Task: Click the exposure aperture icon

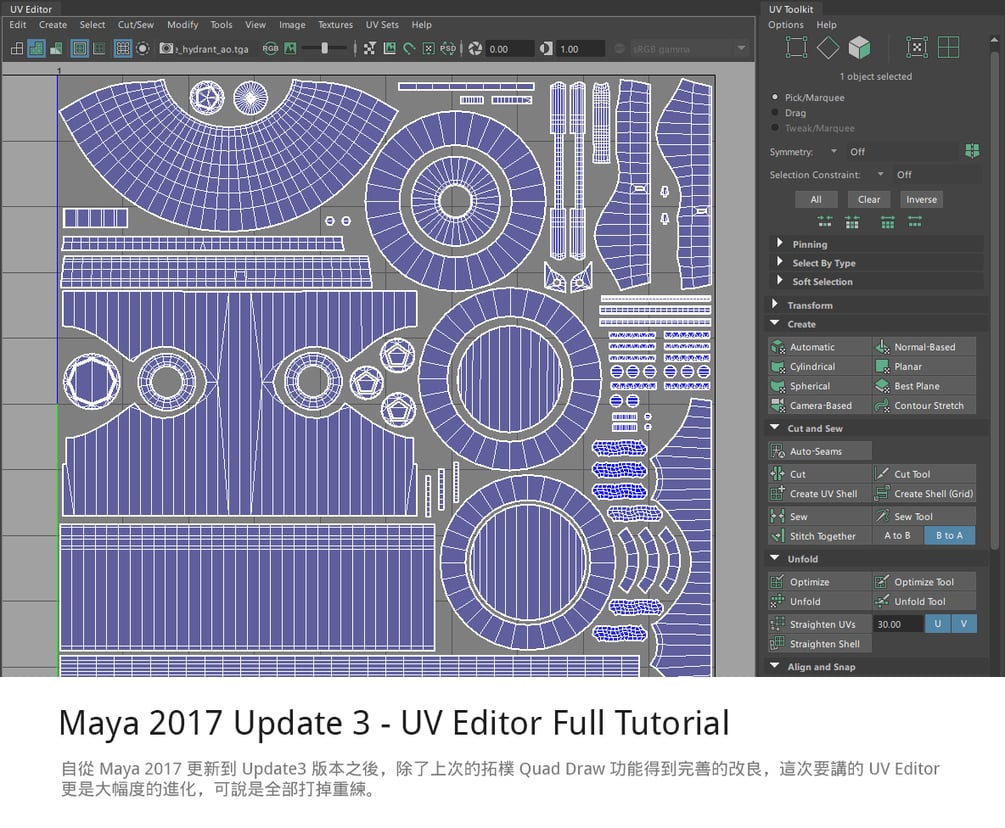Action: [x=475, y=49]
